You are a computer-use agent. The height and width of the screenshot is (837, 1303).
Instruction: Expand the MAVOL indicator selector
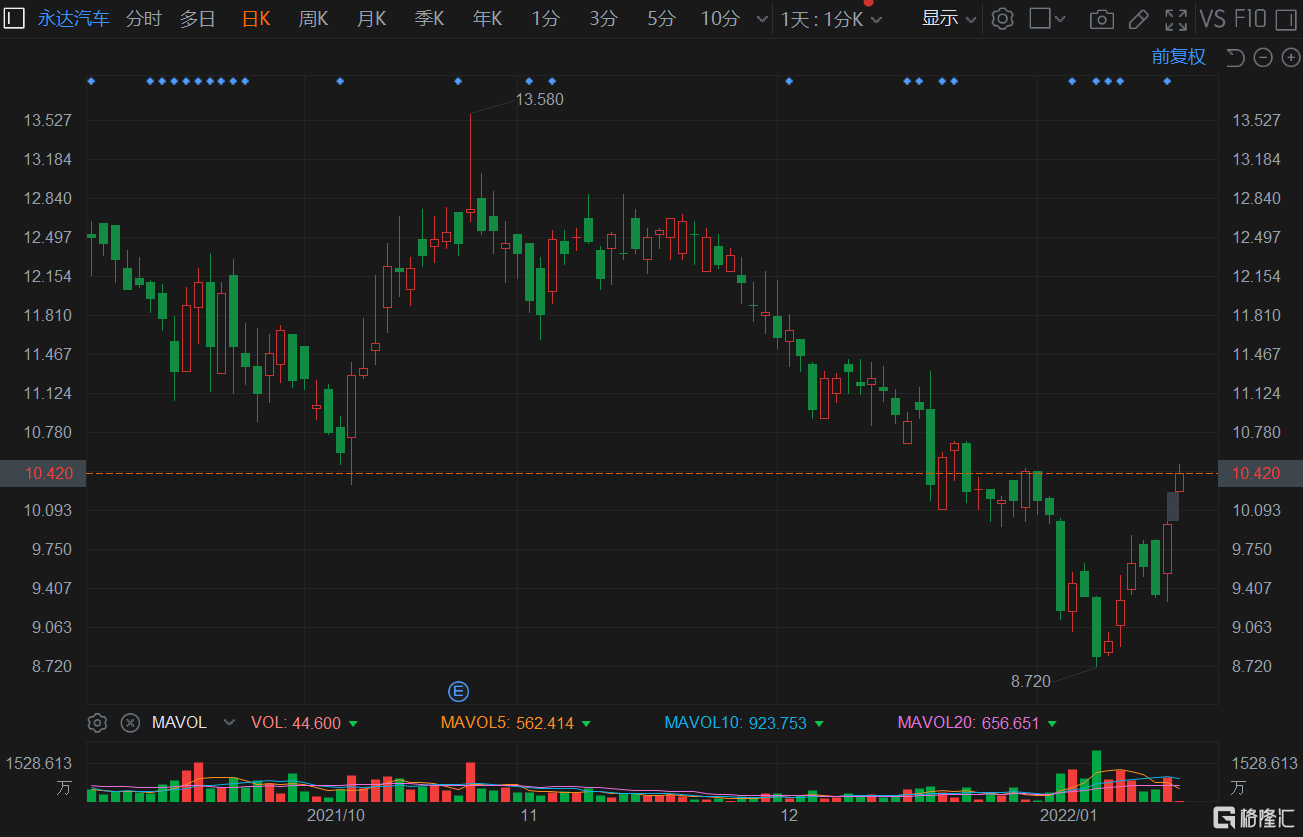point(229,722)
